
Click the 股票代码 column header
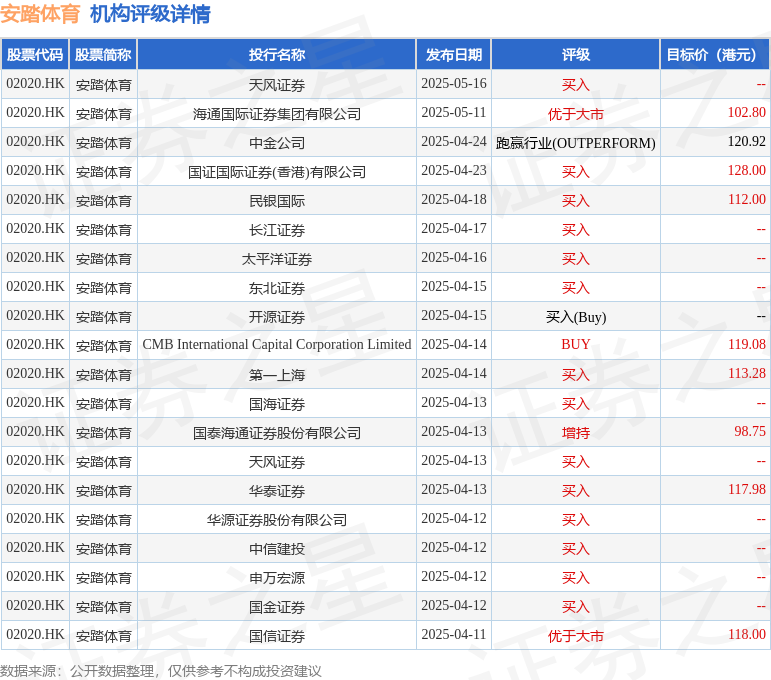click(x=35, y=54)
